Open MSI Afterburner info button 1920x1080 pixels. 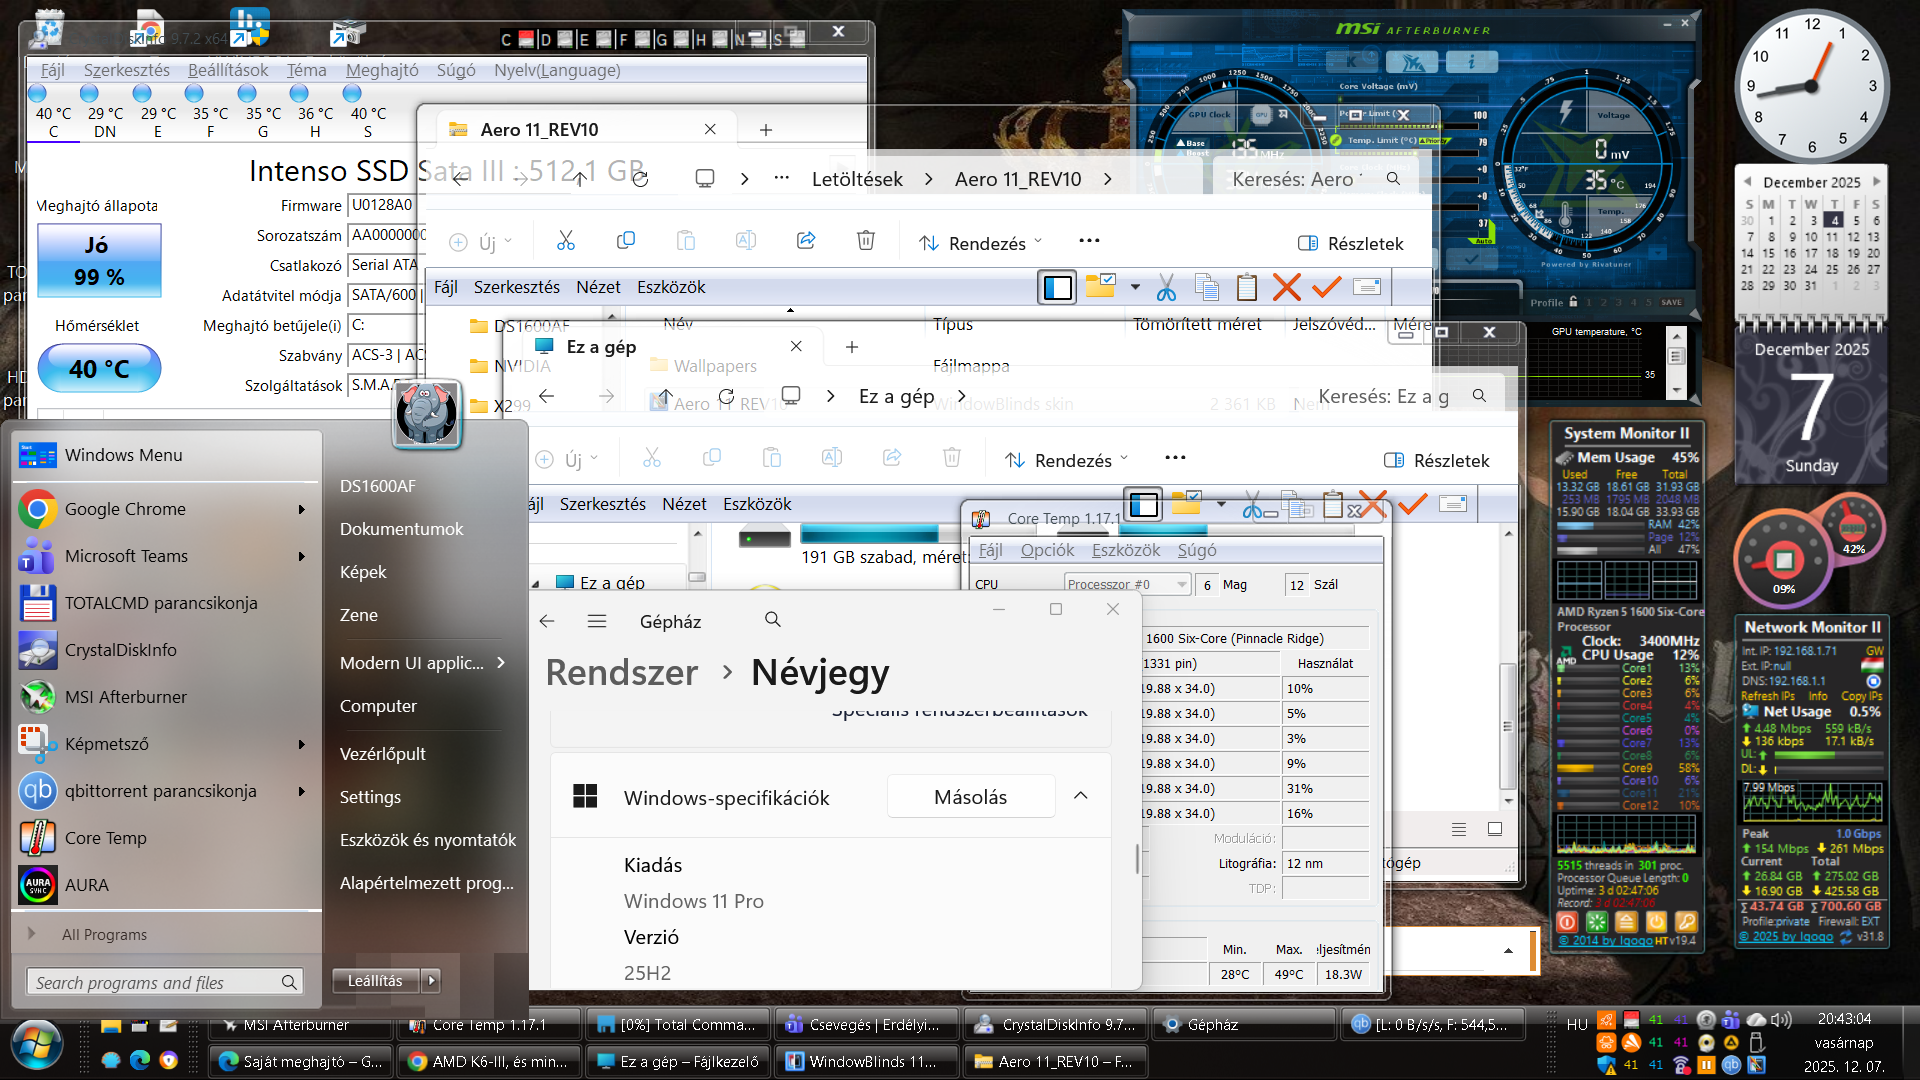point(1470,62)
